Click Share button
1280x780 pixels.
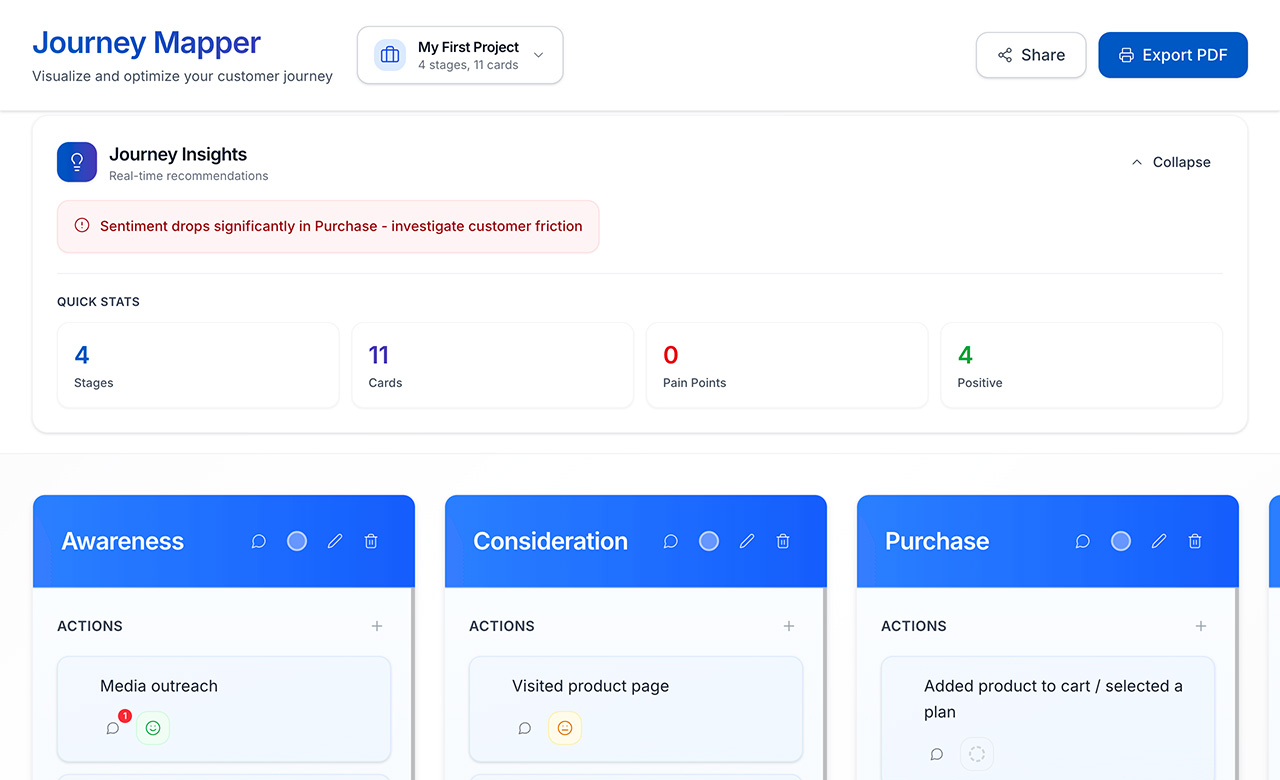(x=1031, y=55)
